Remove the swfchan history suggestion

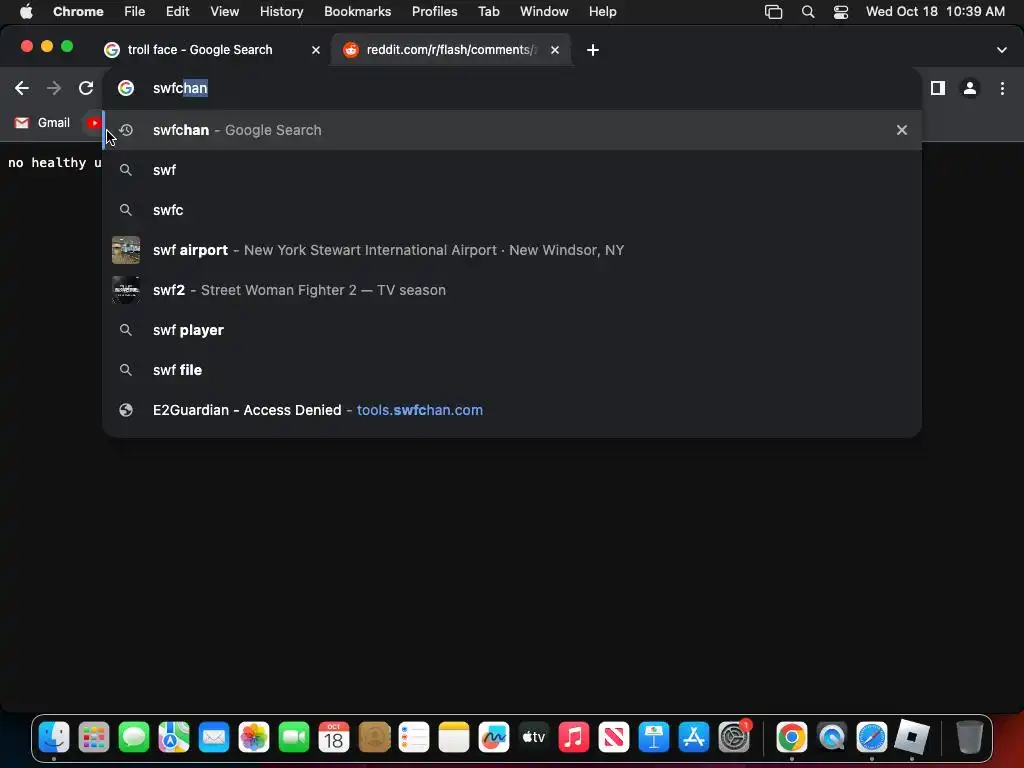point(901,130)
